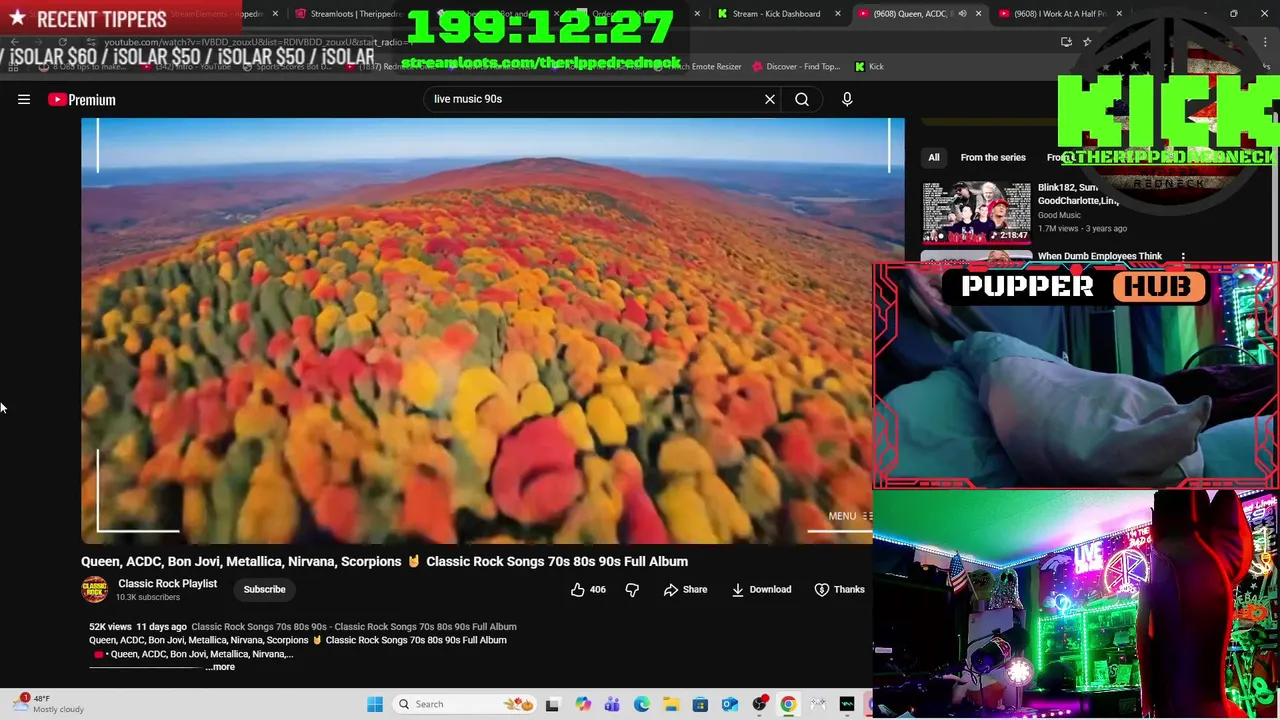
Task: Subscribe to Classic Rock Playlist
Action: coord(264,589)
